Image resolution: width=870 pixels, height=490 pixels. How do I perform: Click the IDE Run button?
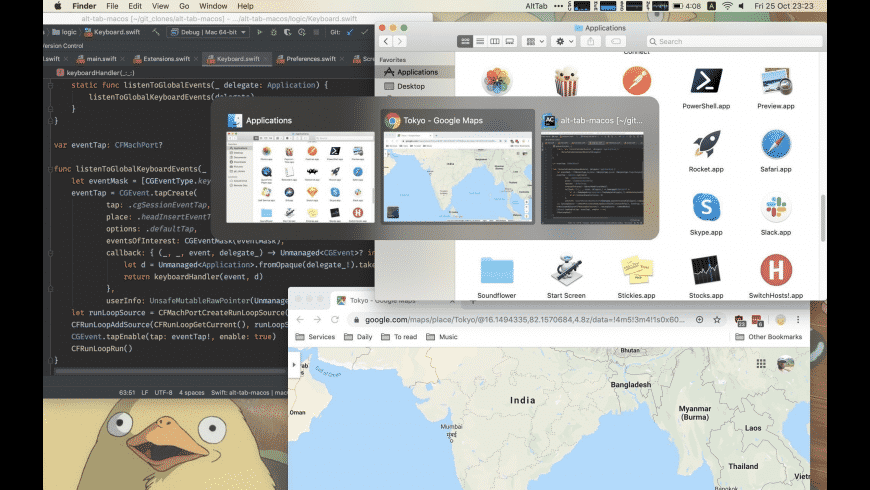pos(259,32)
